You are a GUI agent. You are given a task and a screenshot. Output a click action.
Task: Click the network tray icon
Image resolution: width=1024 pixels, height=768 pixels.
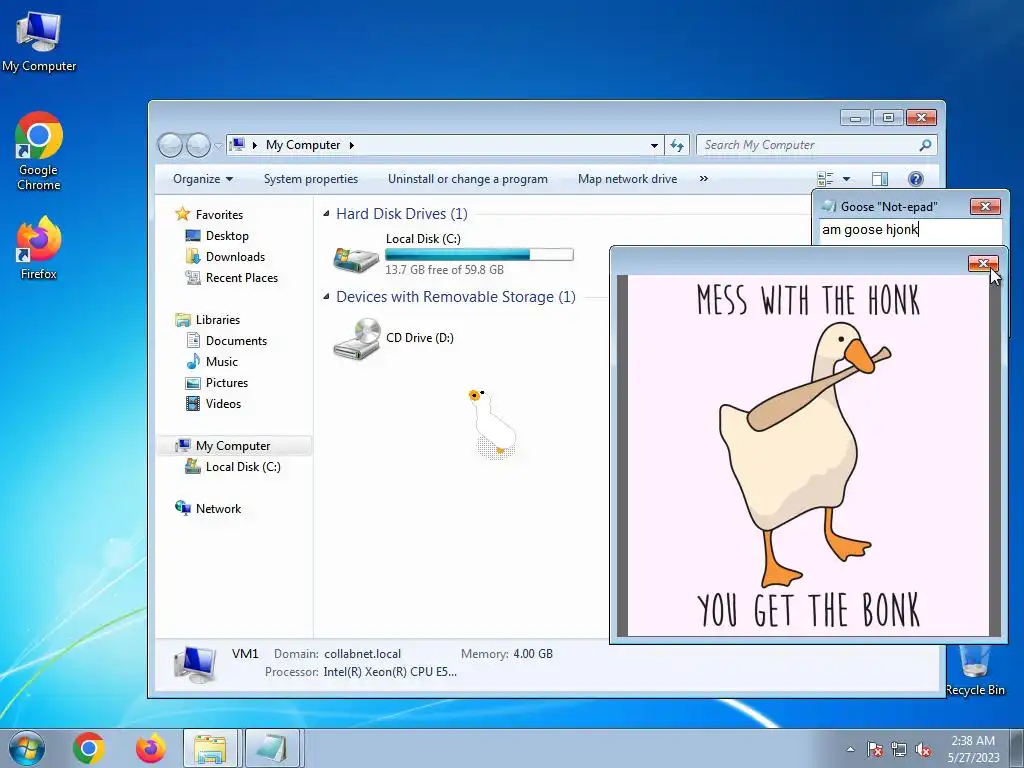[x=899, y=749]
